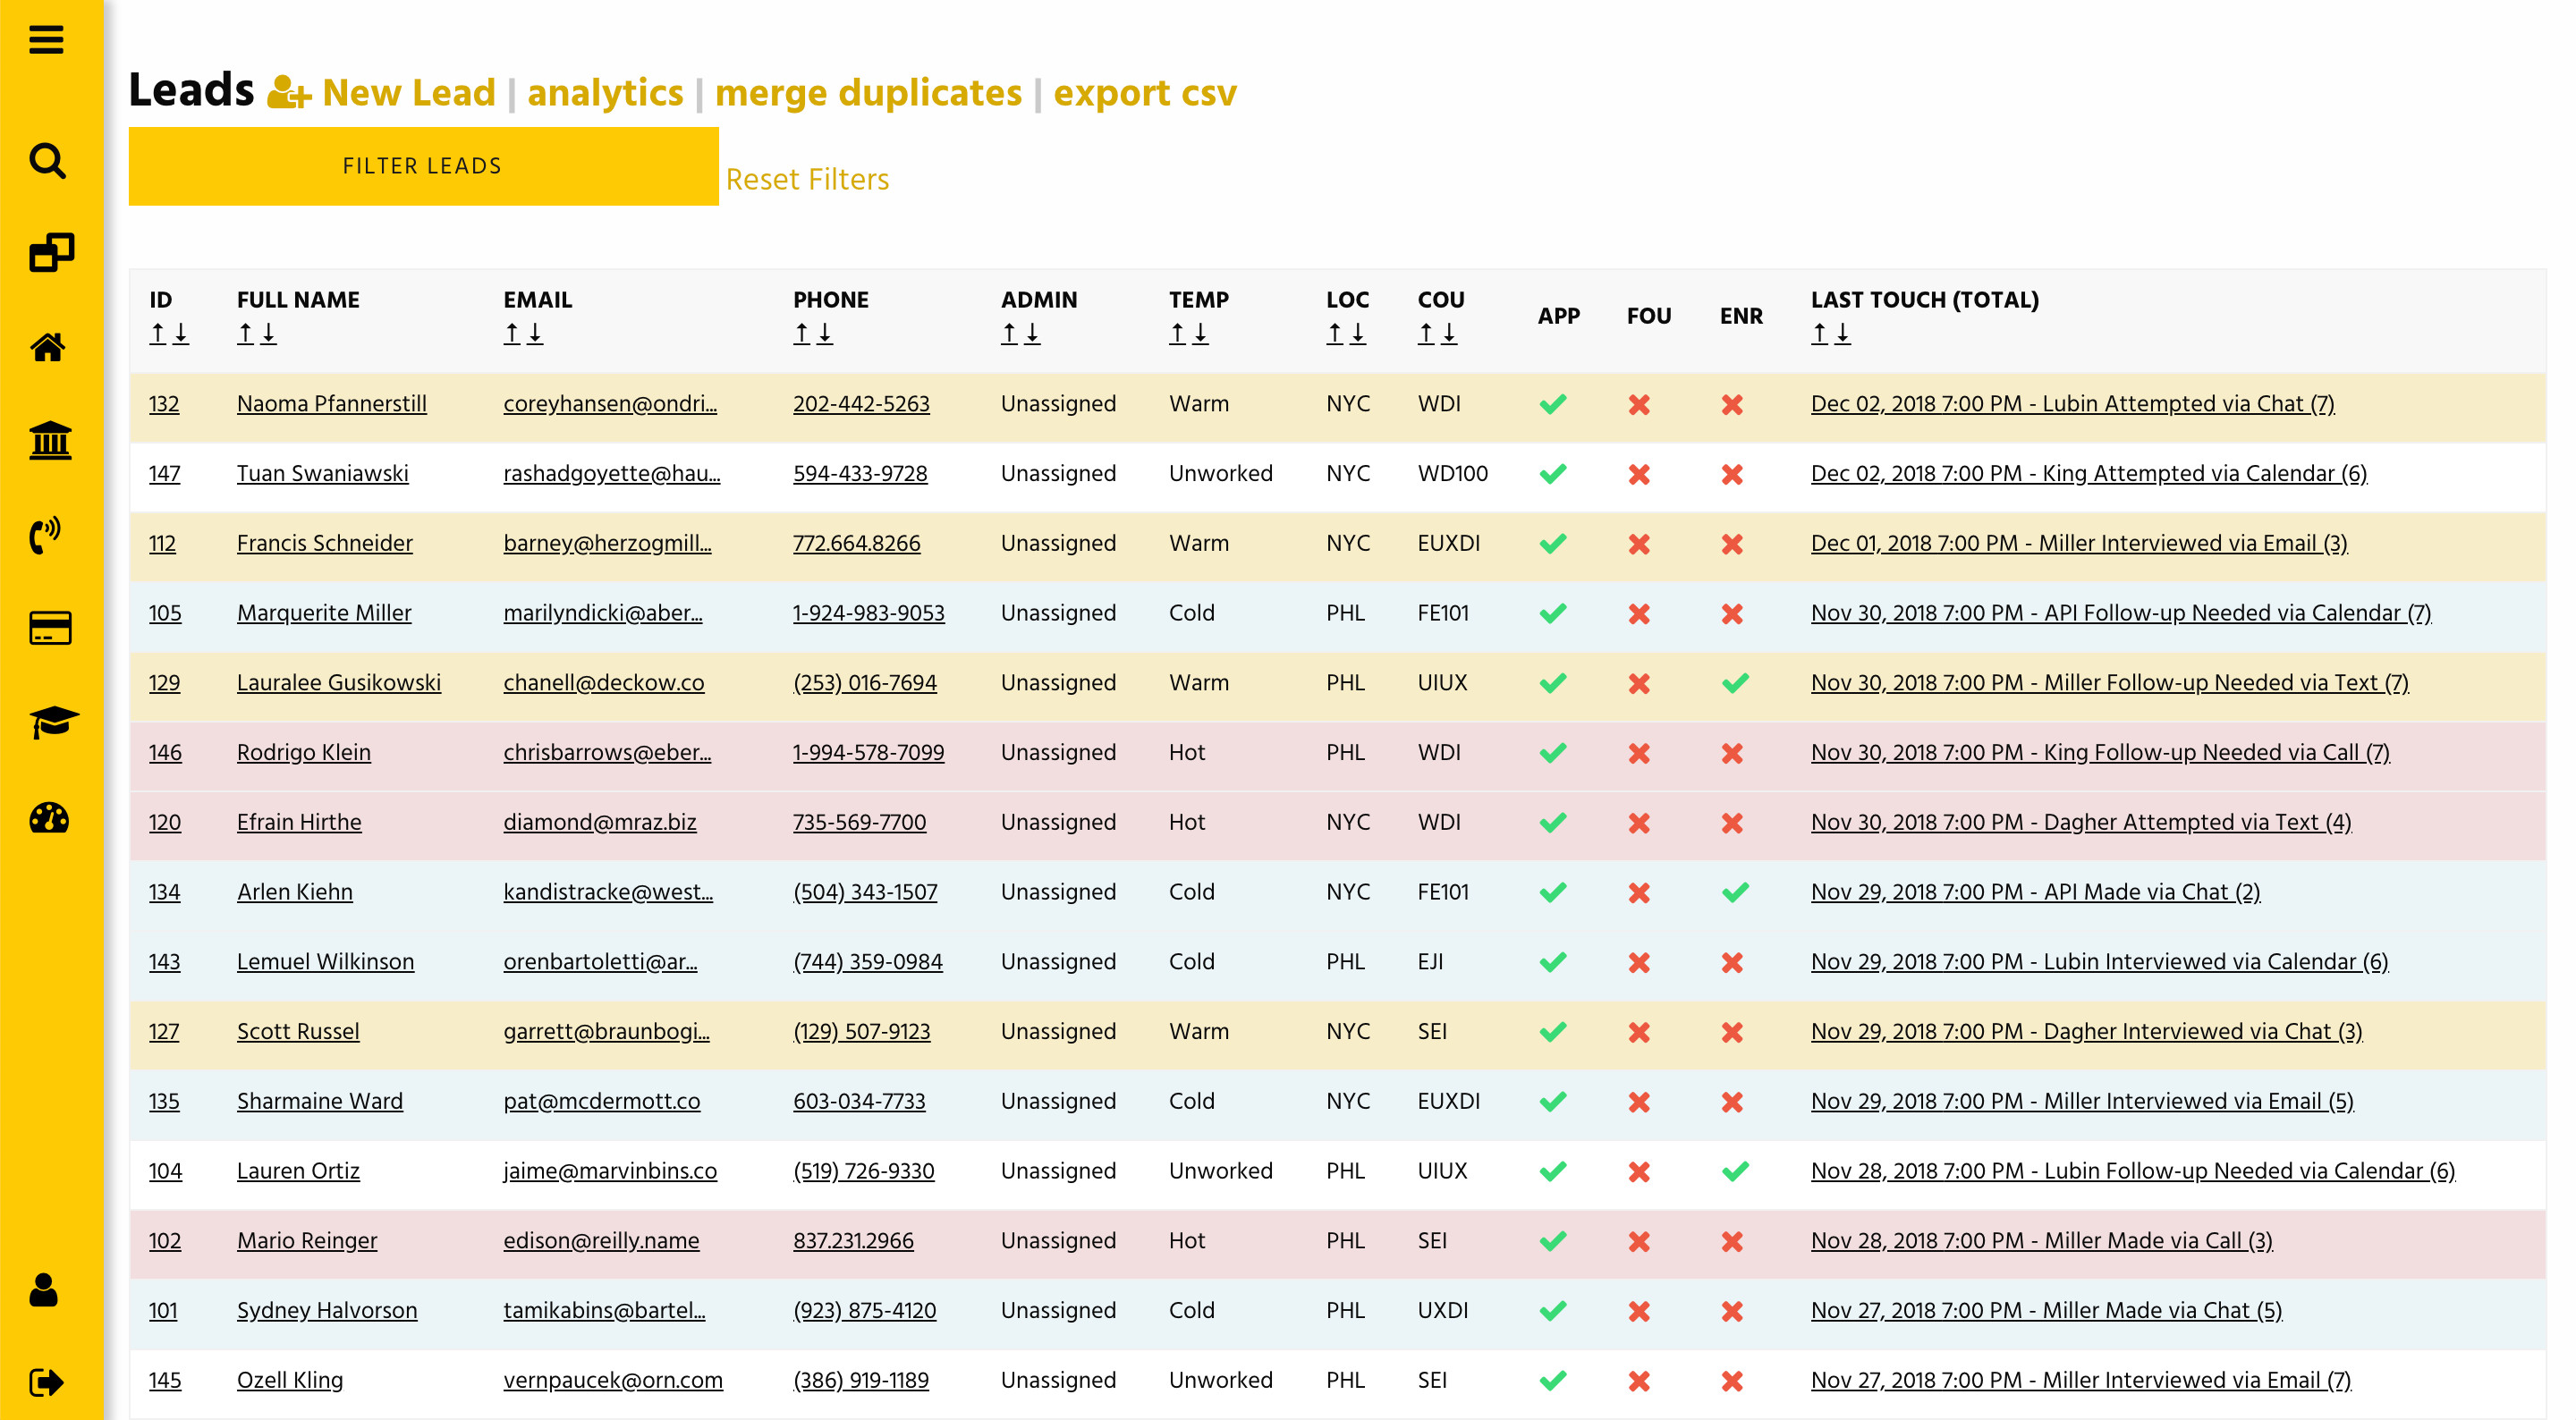Image resolution: width=2576 pixels, height=1420 pixels.
Task: Open the user profile icon
Action: (x=46, y=1290)
